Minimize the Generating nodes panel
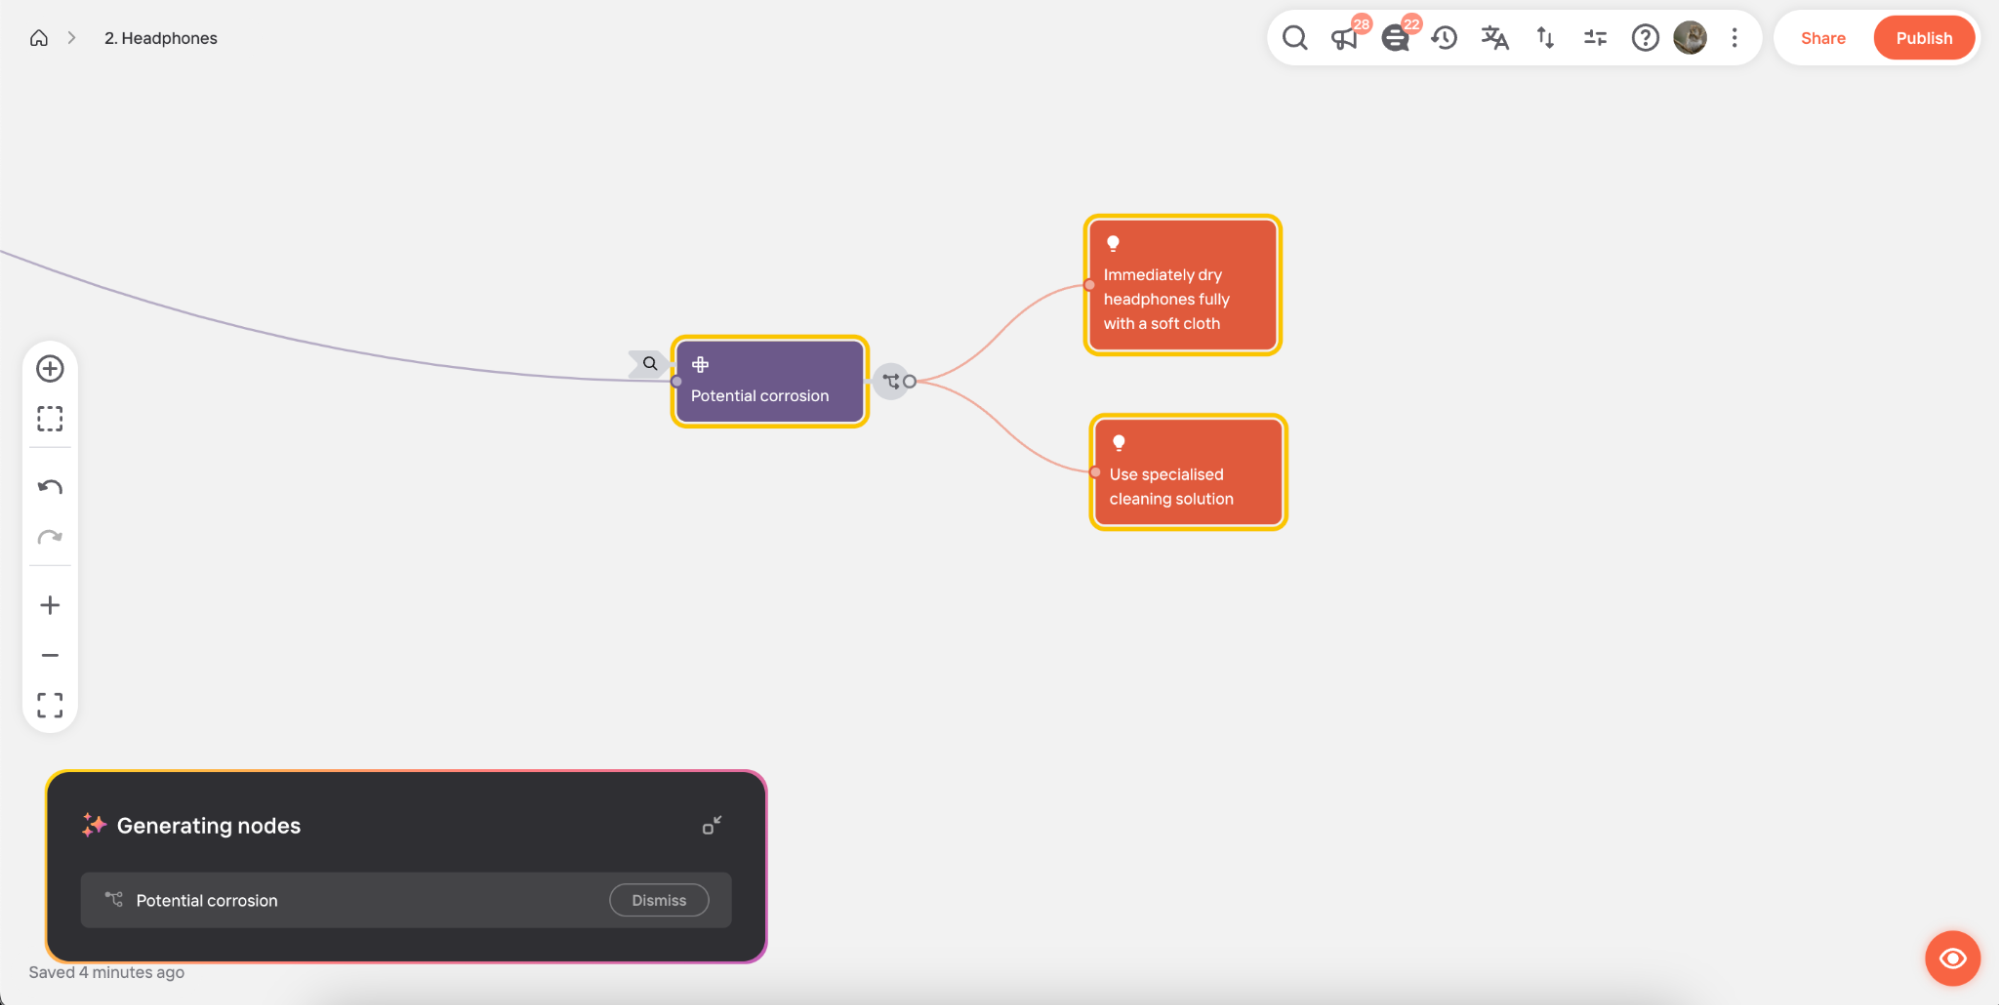The image size is (1999, 1006). tap(712, 825)
